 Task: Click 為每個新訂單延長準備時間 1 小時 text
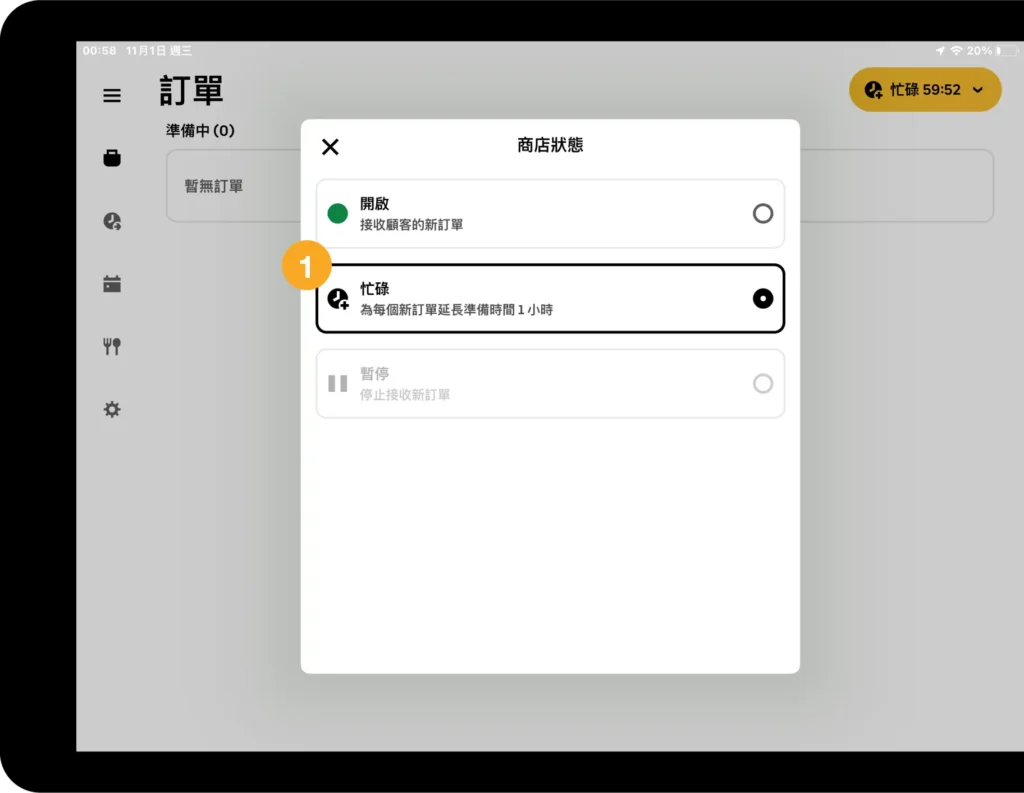coord(456,310)
